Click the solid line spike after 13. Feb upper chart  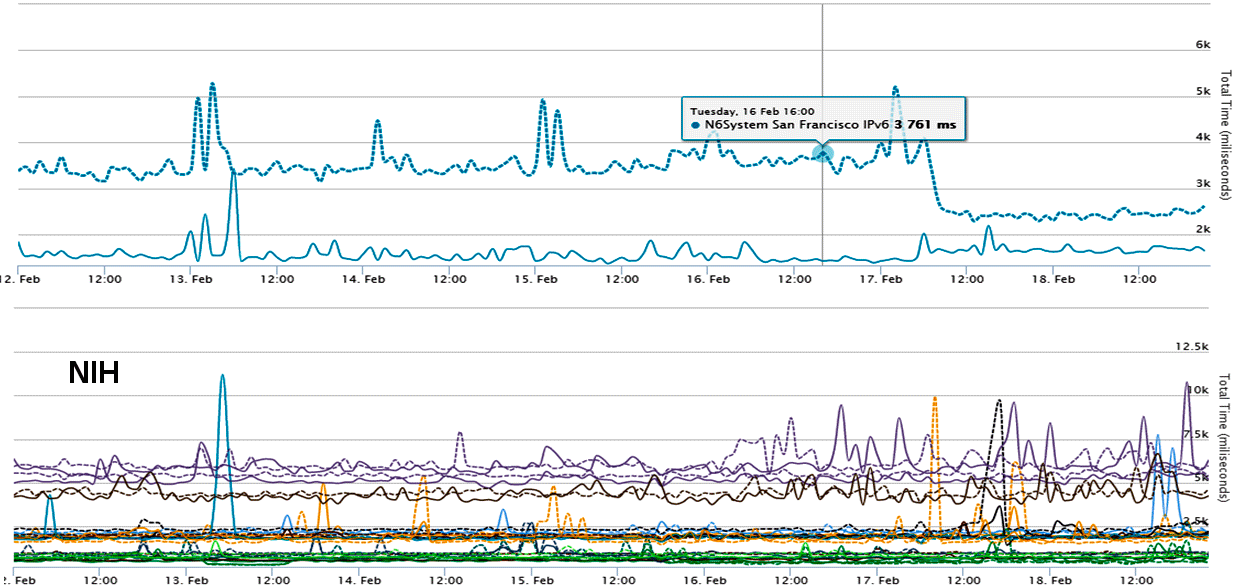click(232, 173)
